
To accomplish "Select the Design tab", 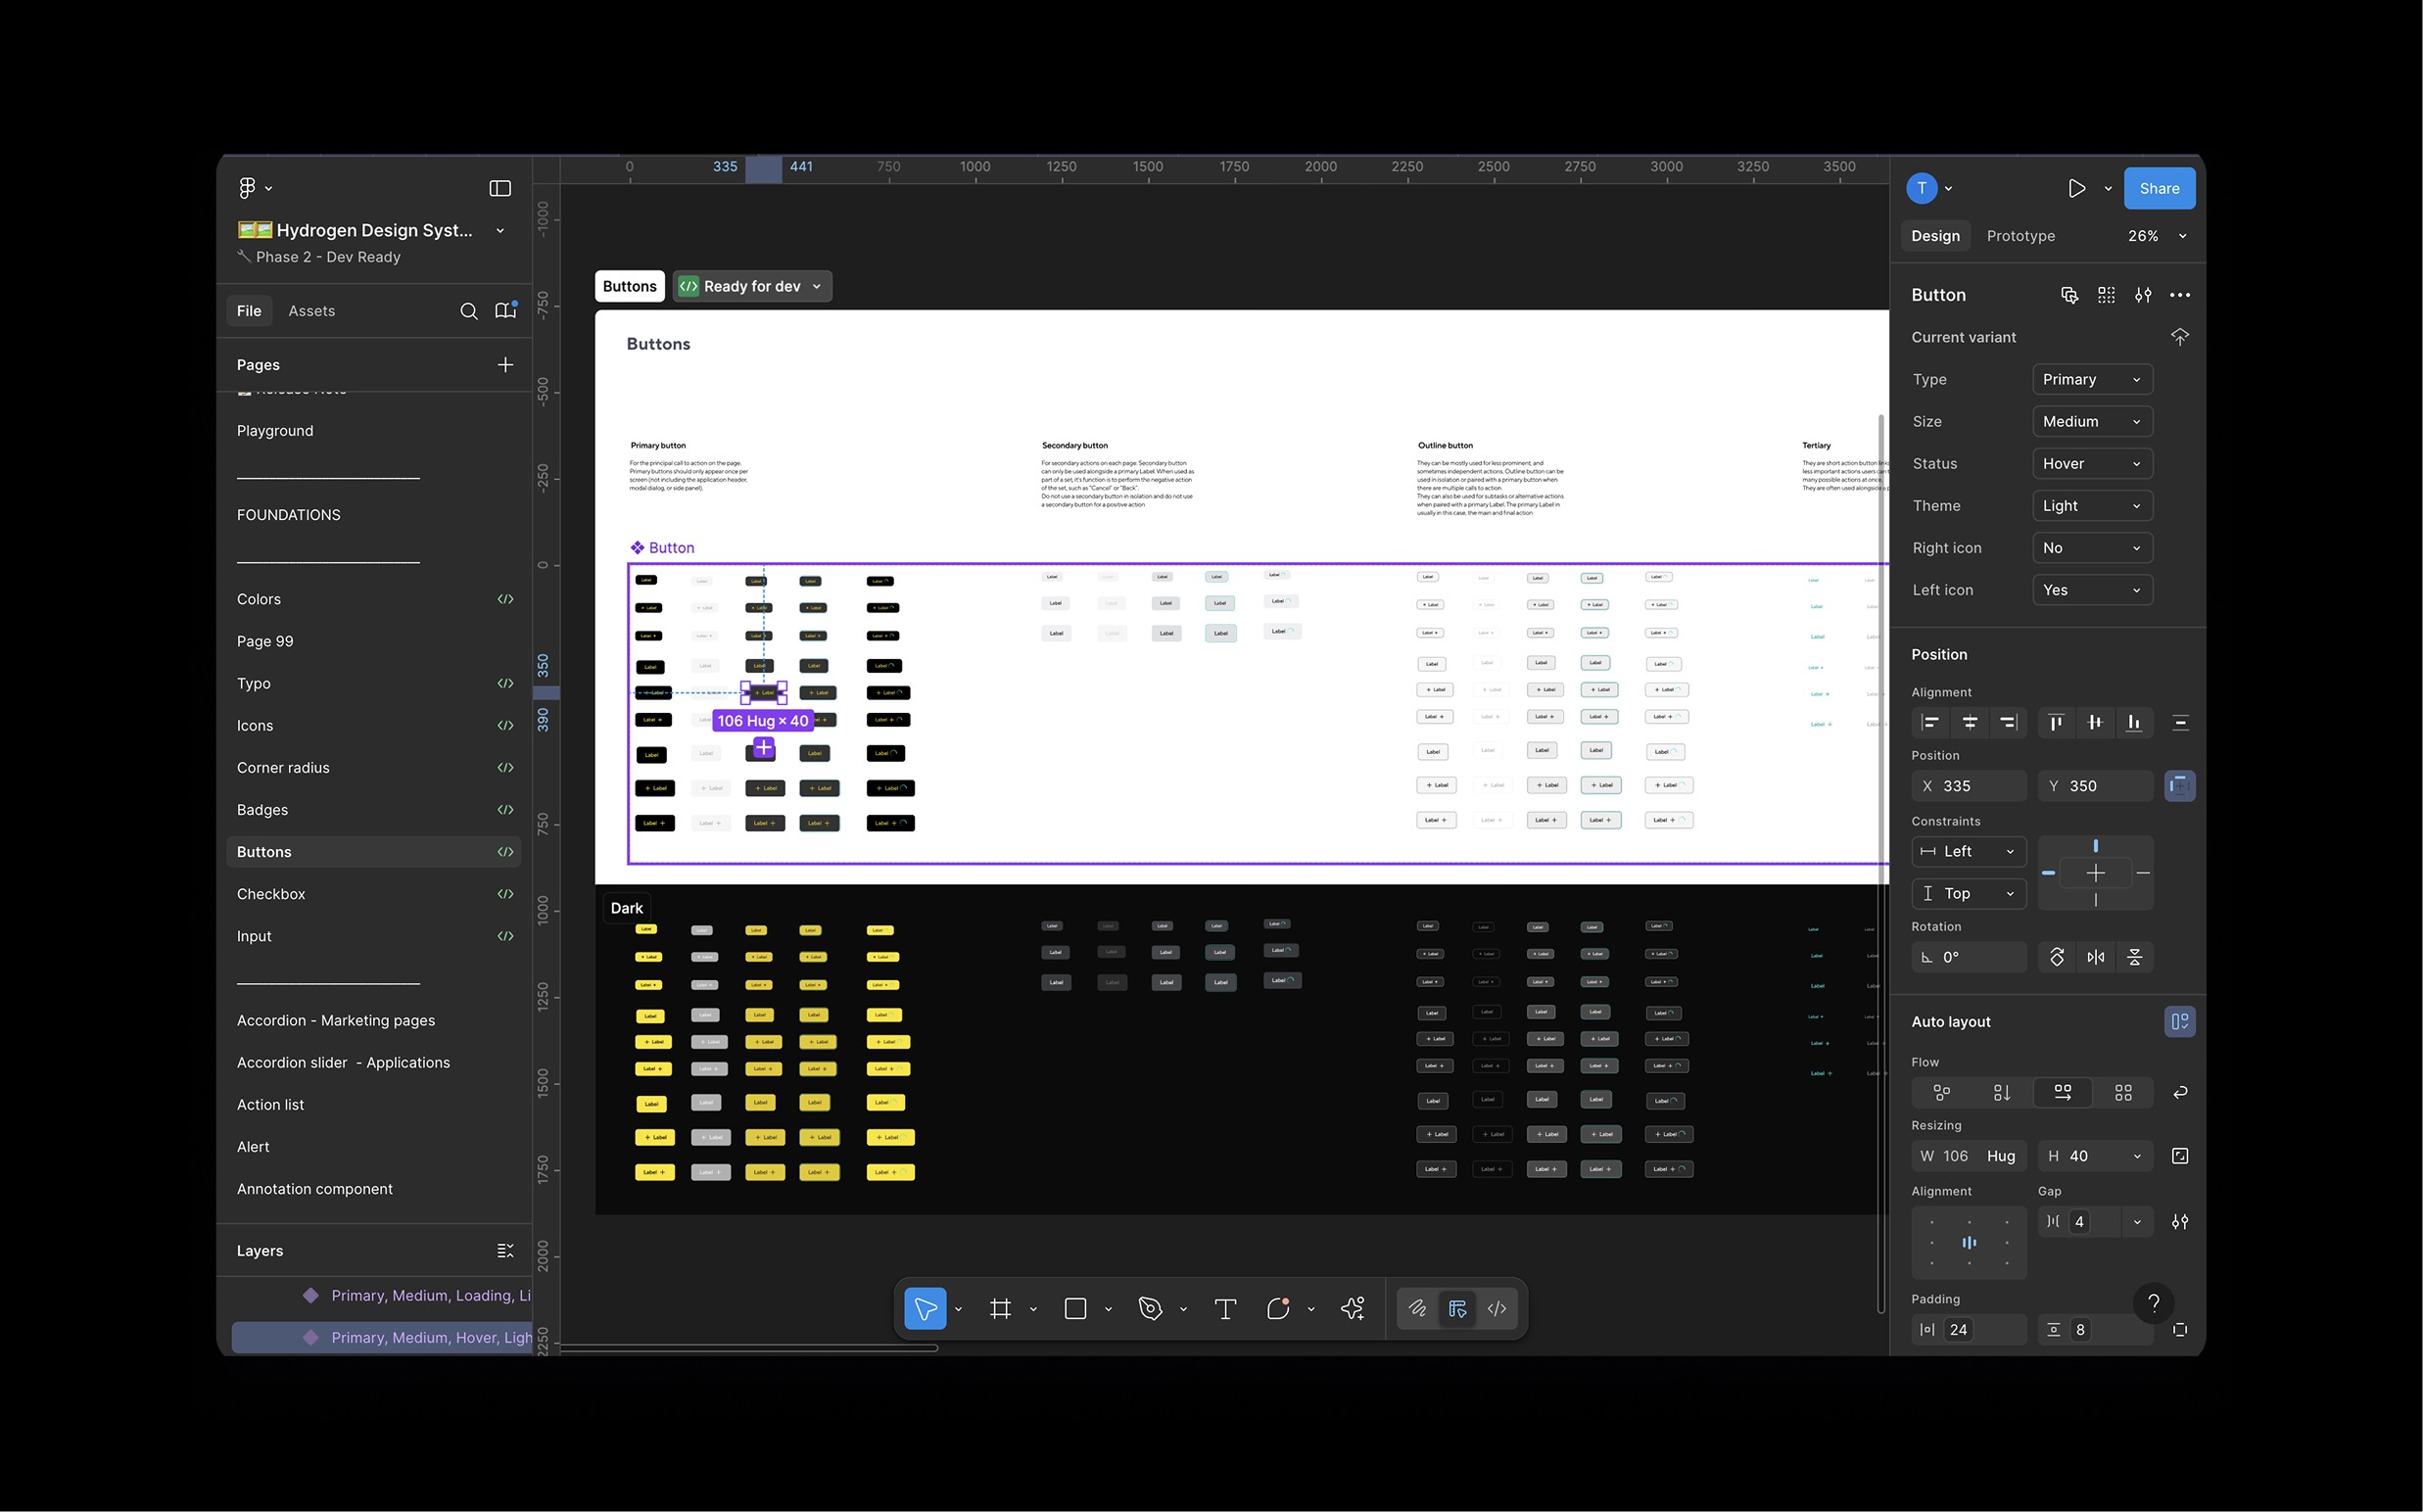I will click(1935, 236).
